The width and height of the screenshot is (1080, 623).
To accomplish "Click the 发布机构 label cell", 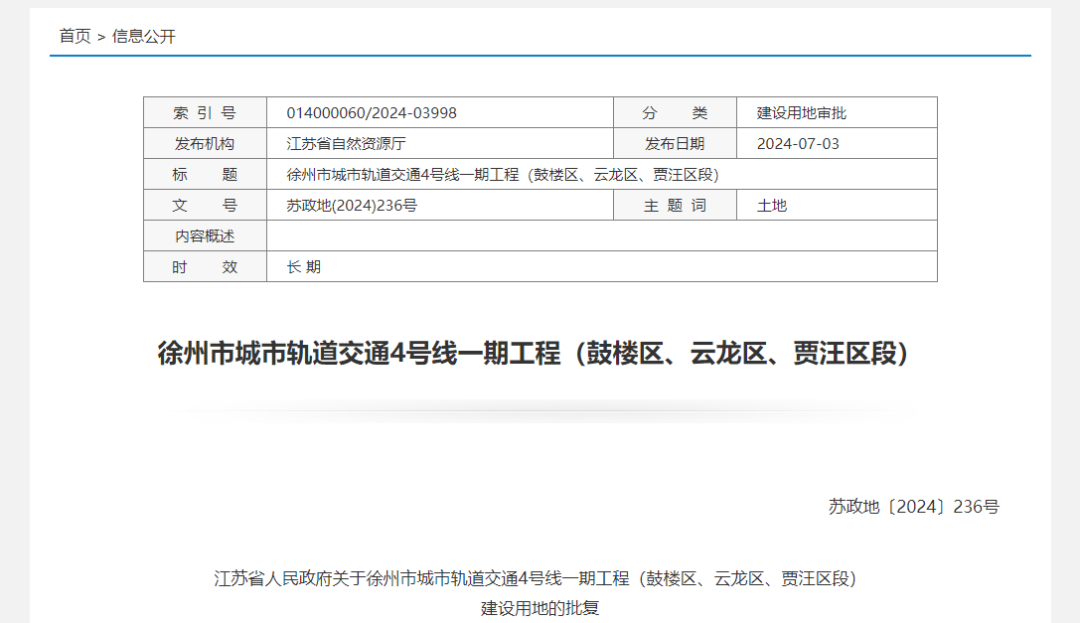I will pyautogui.click(x=205, y=144).
